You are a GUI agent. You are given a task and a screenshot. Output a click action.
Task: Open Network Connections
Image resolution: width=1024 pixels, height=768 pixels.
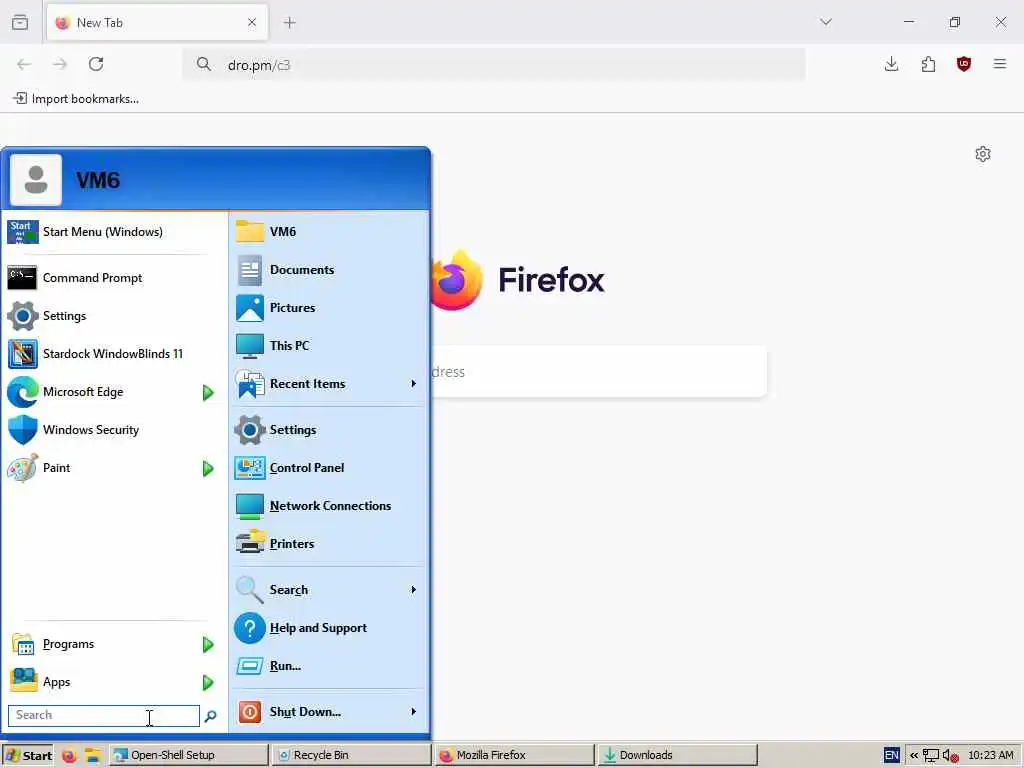click(329, 505)
